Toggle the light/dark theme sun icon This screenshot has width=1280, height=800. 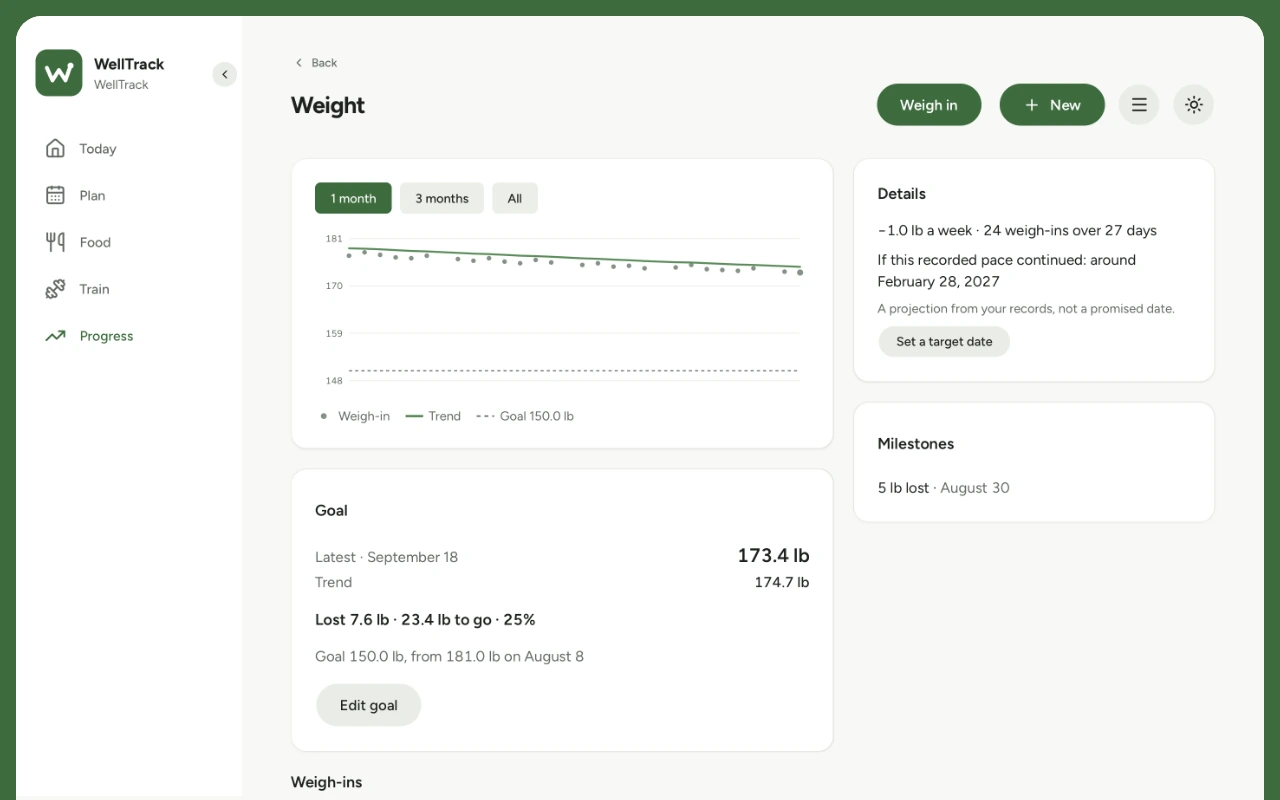[1193, 105]
